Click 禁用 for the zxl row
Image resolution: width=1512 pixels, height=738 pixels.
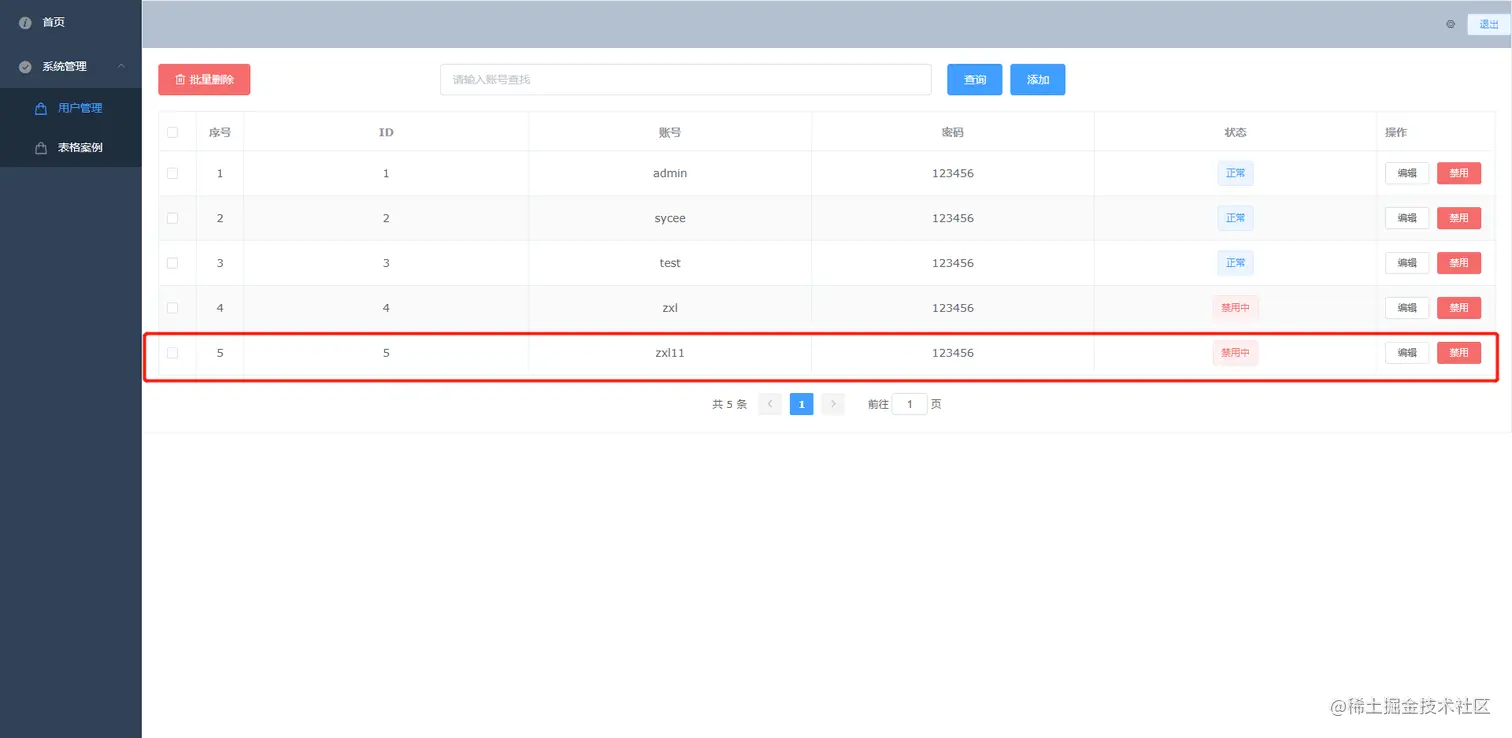click(x=1459, y=308)
